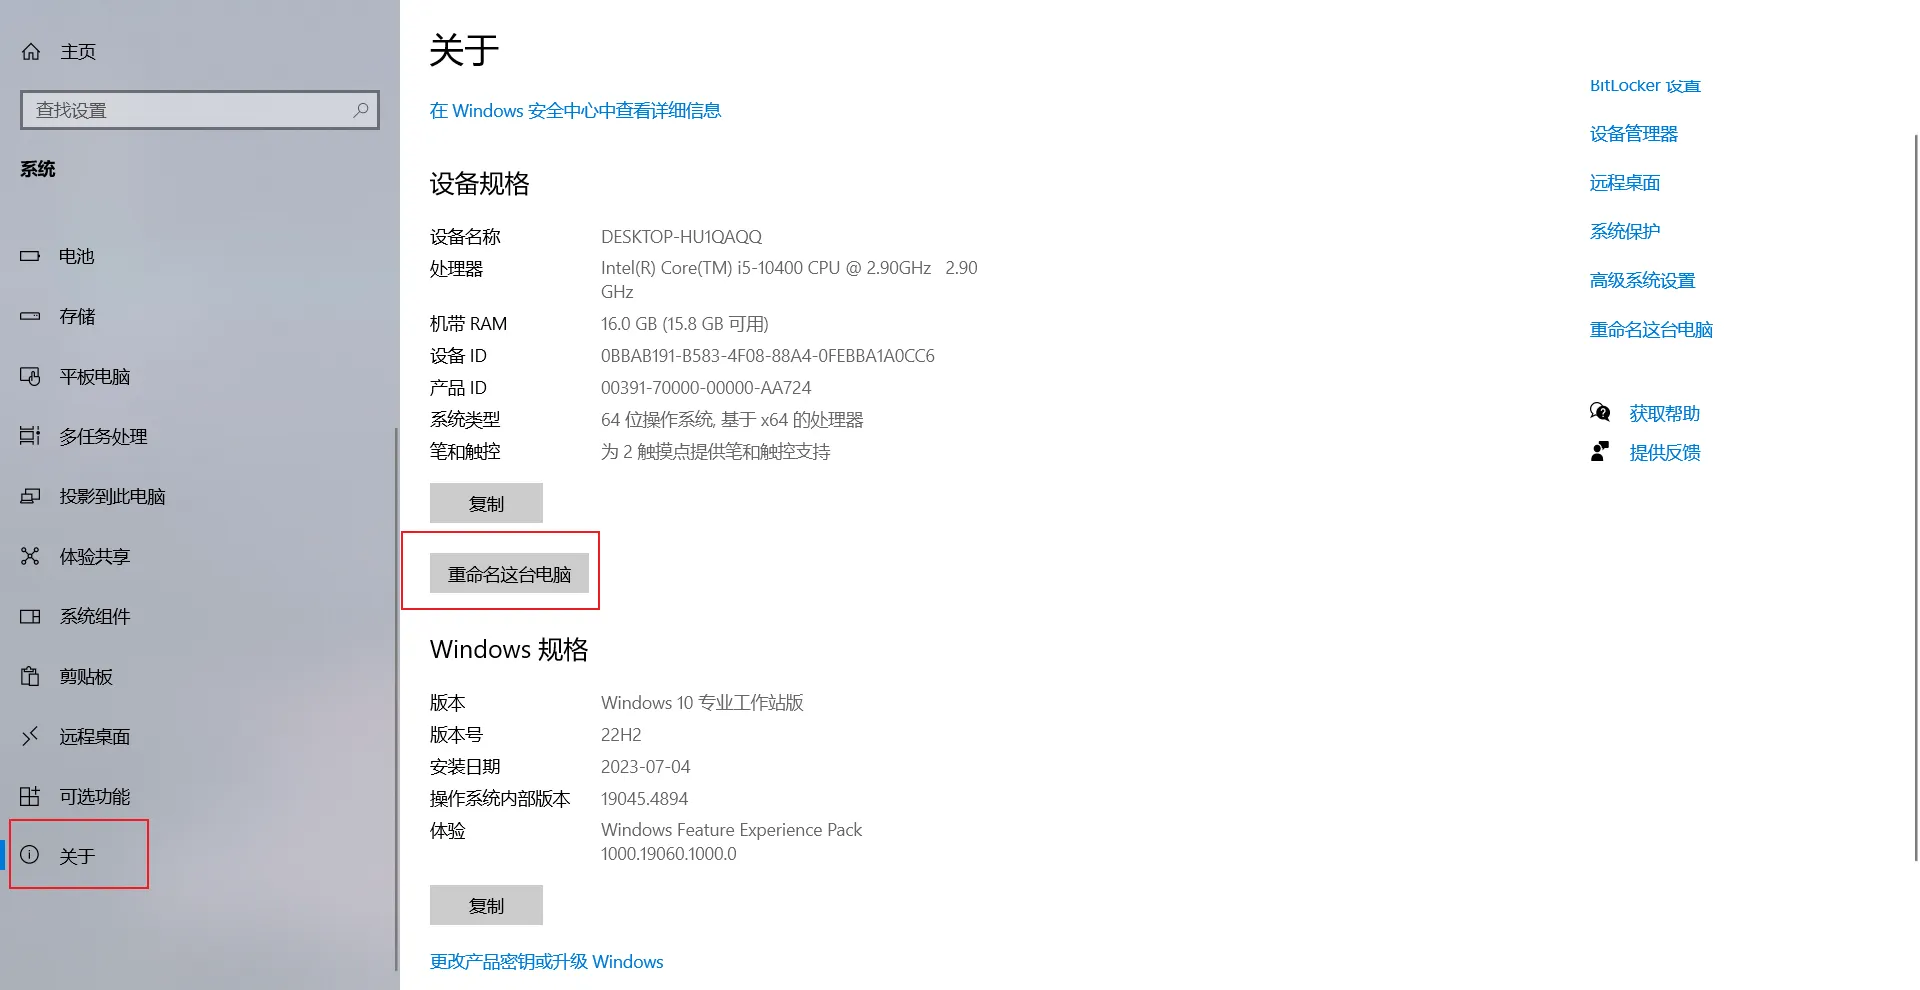Click the right-side page vertical scrollbar
1920x990 pixels.
tap(1914, 500)
